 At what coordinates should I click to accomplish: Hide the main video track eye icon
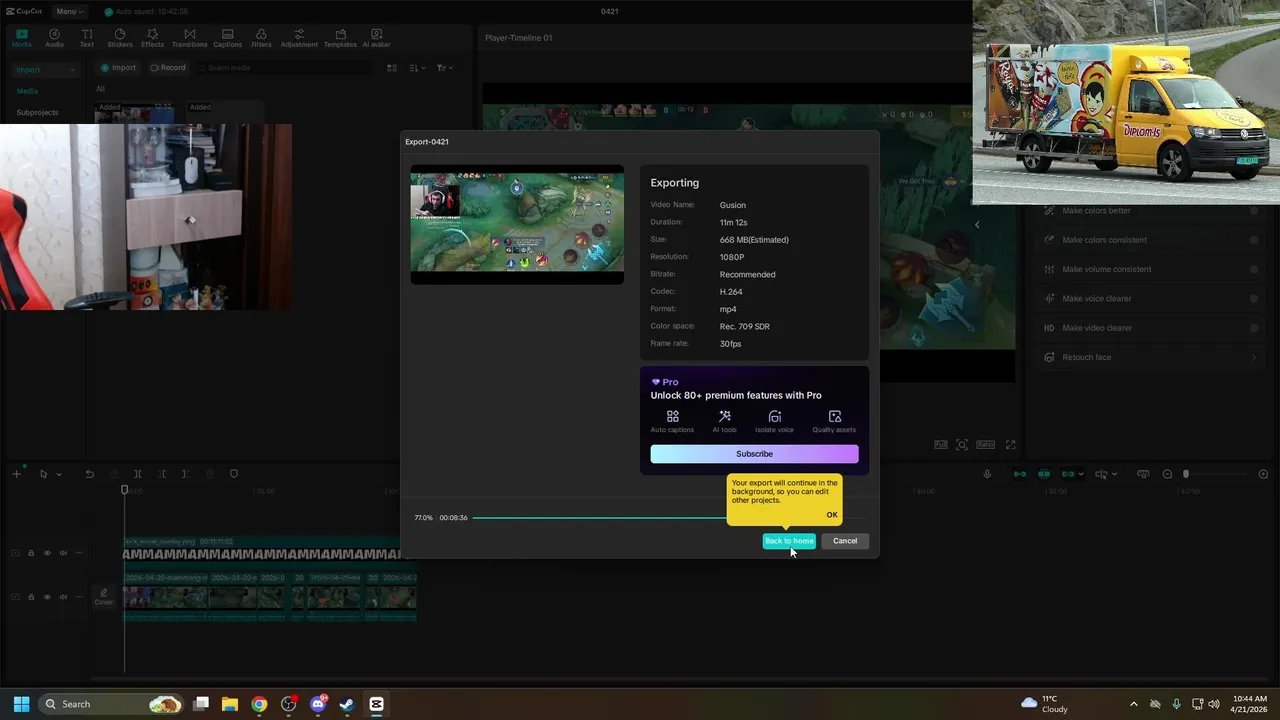(47, 597)
